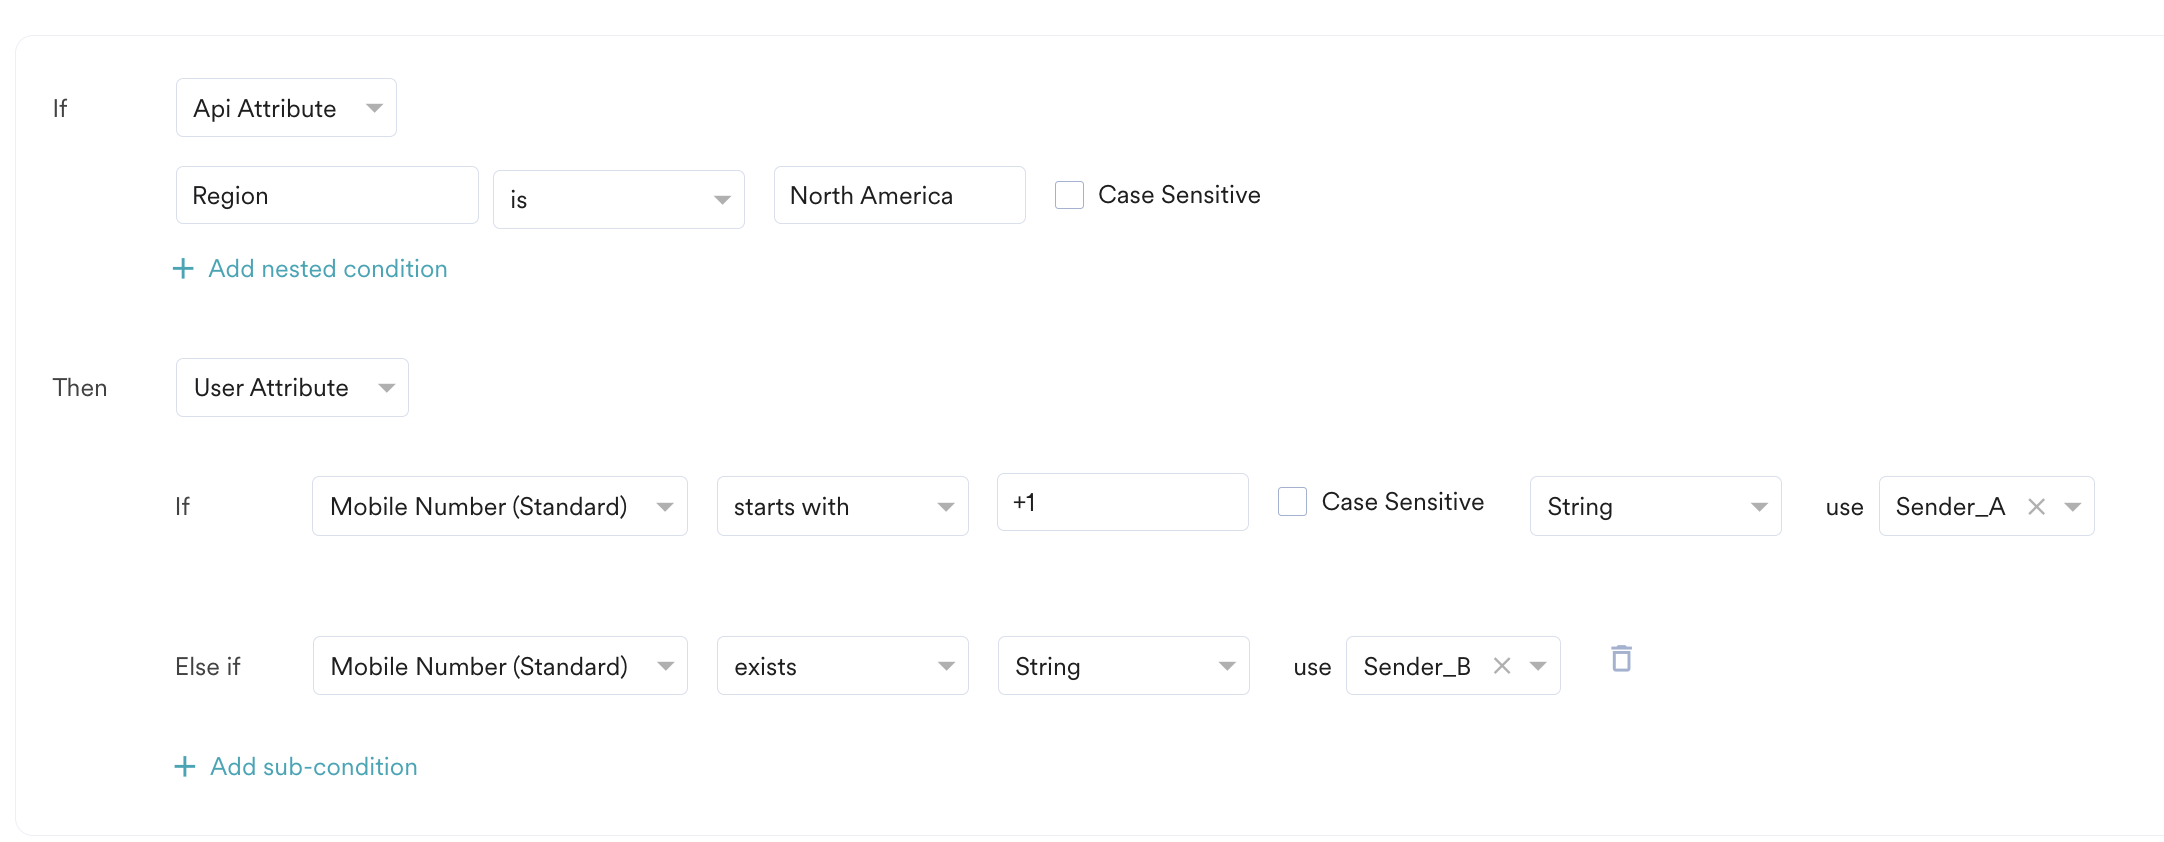Viewport: 2164px width, 842px height.
Task: Open the Sender_A dropdown arrow
Action: [2073, 507]
